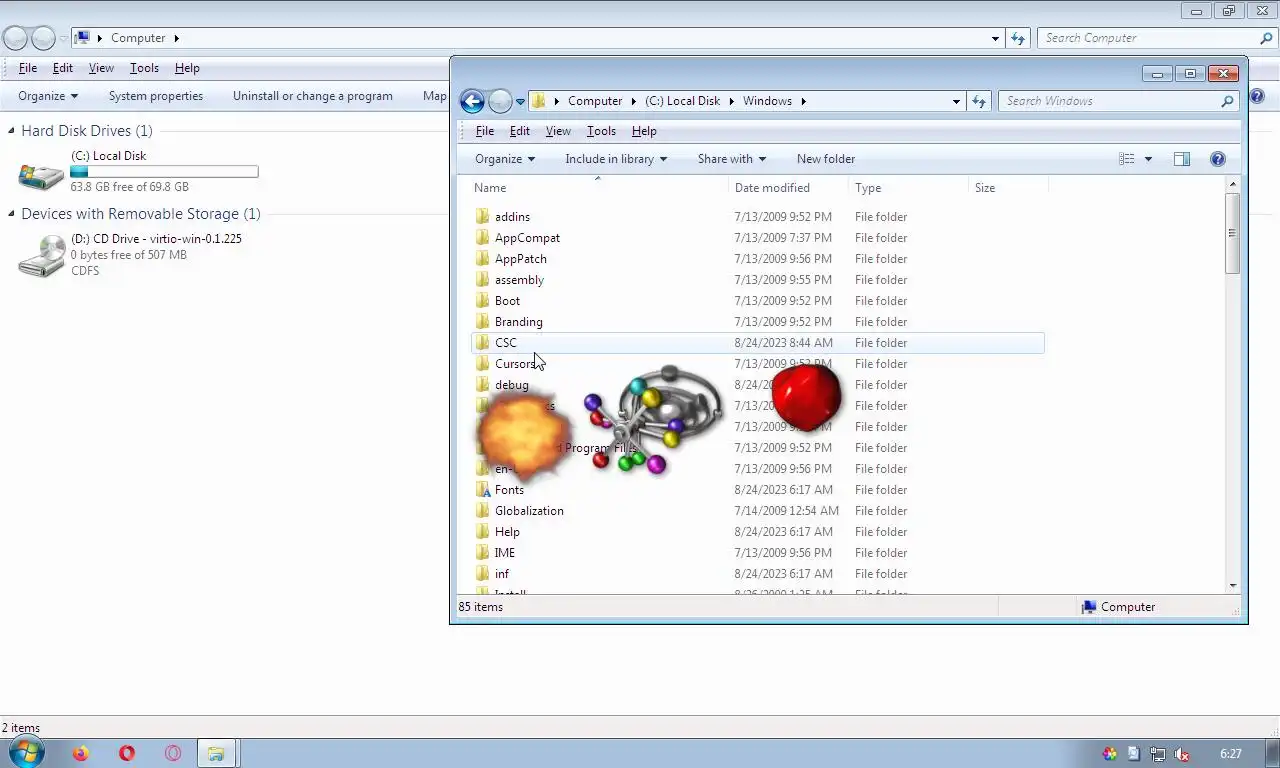Viewport: 1280px width, 768px height.
Task: Open File menu in Windows folder window
Action: (485, 131)
